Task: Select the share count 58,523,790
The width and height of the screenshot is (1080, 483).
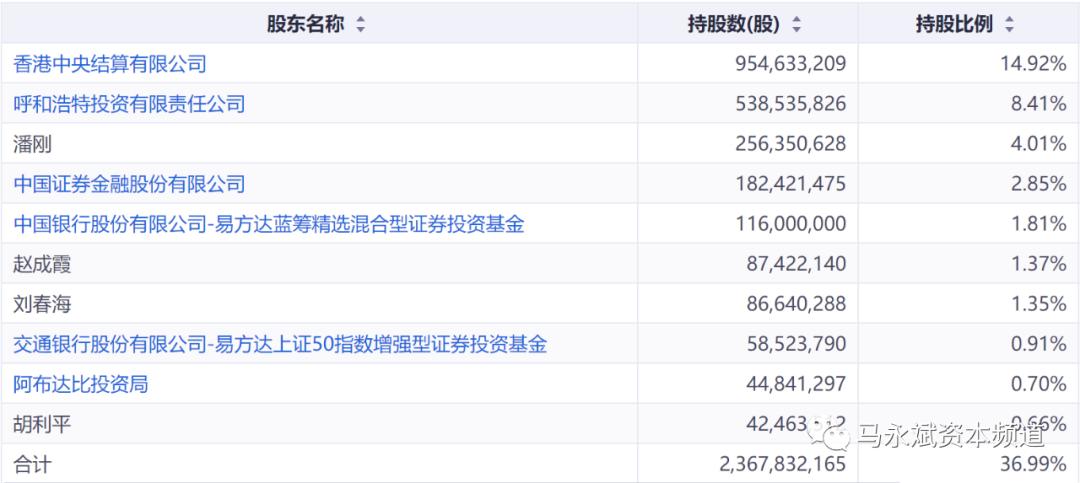Action: point(796,344)
